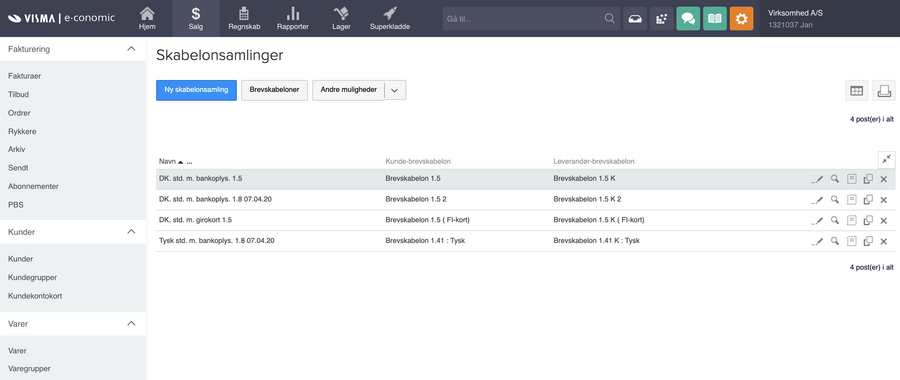Open the green book help icon

pos(715,18)
